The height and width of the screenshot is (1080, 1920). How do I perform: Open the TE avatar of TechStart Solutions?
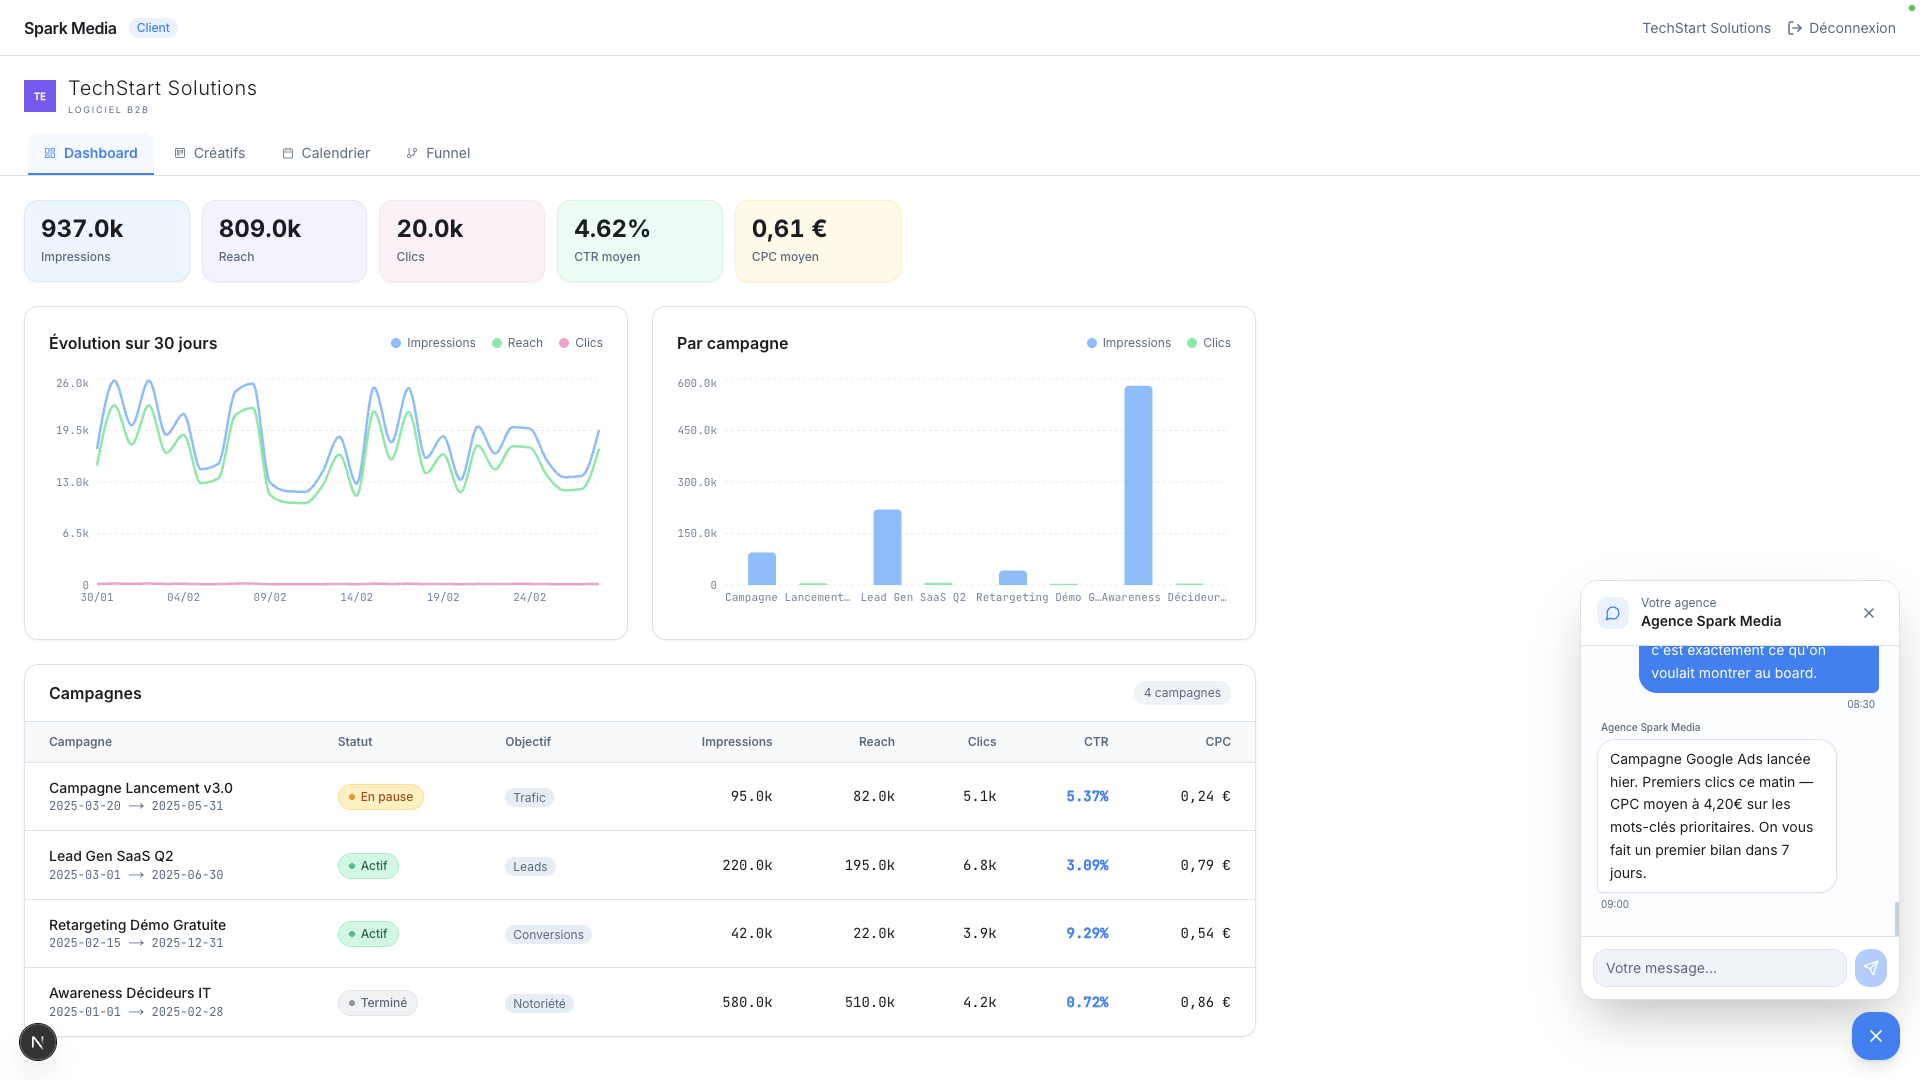coord(40,95)
